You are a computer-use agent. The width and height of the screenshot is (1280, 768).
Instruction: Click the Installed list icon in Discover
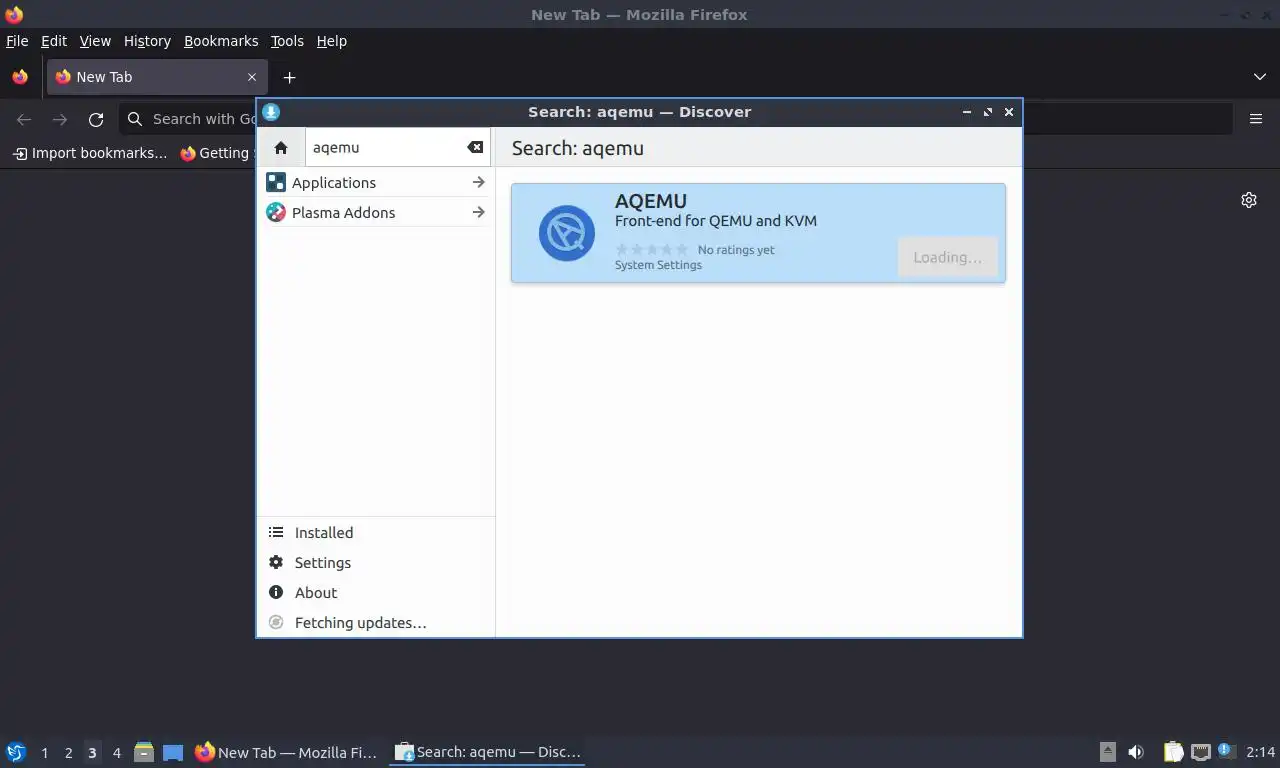click(276, 532)
